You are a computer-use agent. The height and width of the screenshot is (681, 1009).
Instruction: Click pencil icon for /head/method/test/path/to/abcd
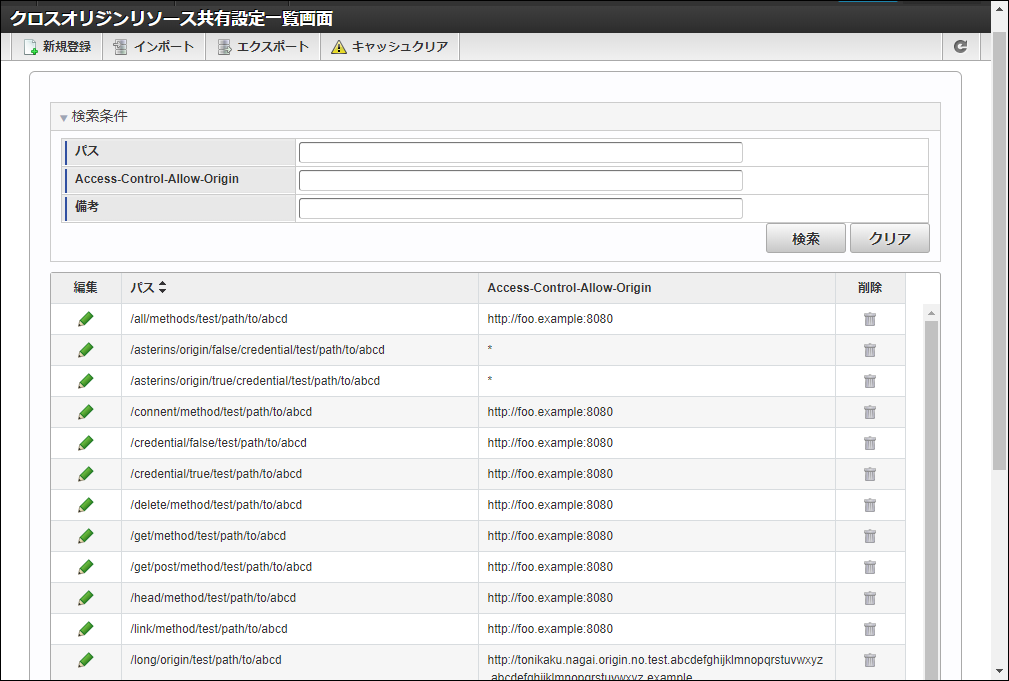(x=86, y=598)
